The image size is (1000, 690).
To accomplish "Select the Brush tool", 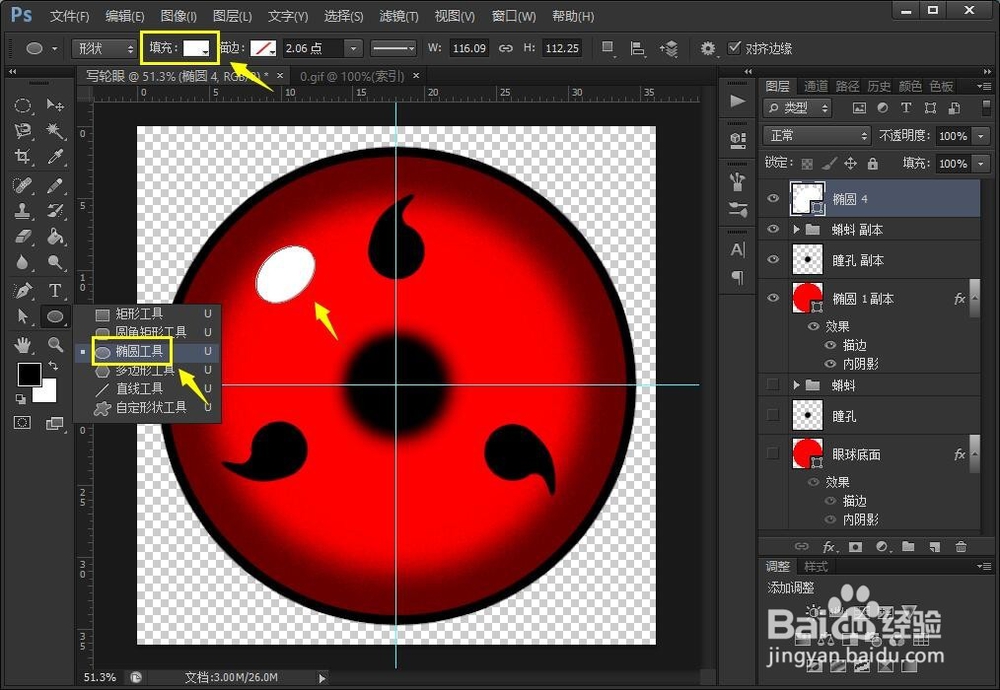I will 55,186.
